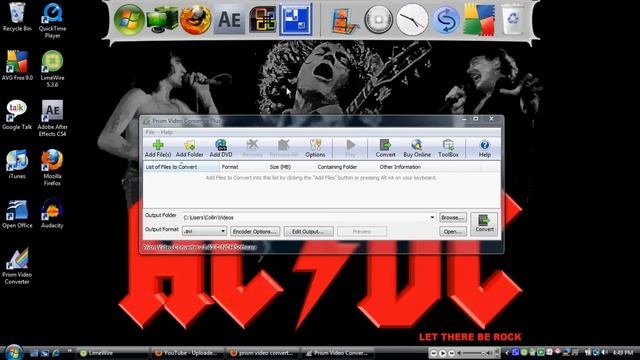Screen dimensions: 640x360
Task: Click the Remove toolbar icon
Action: click(252, 148)
